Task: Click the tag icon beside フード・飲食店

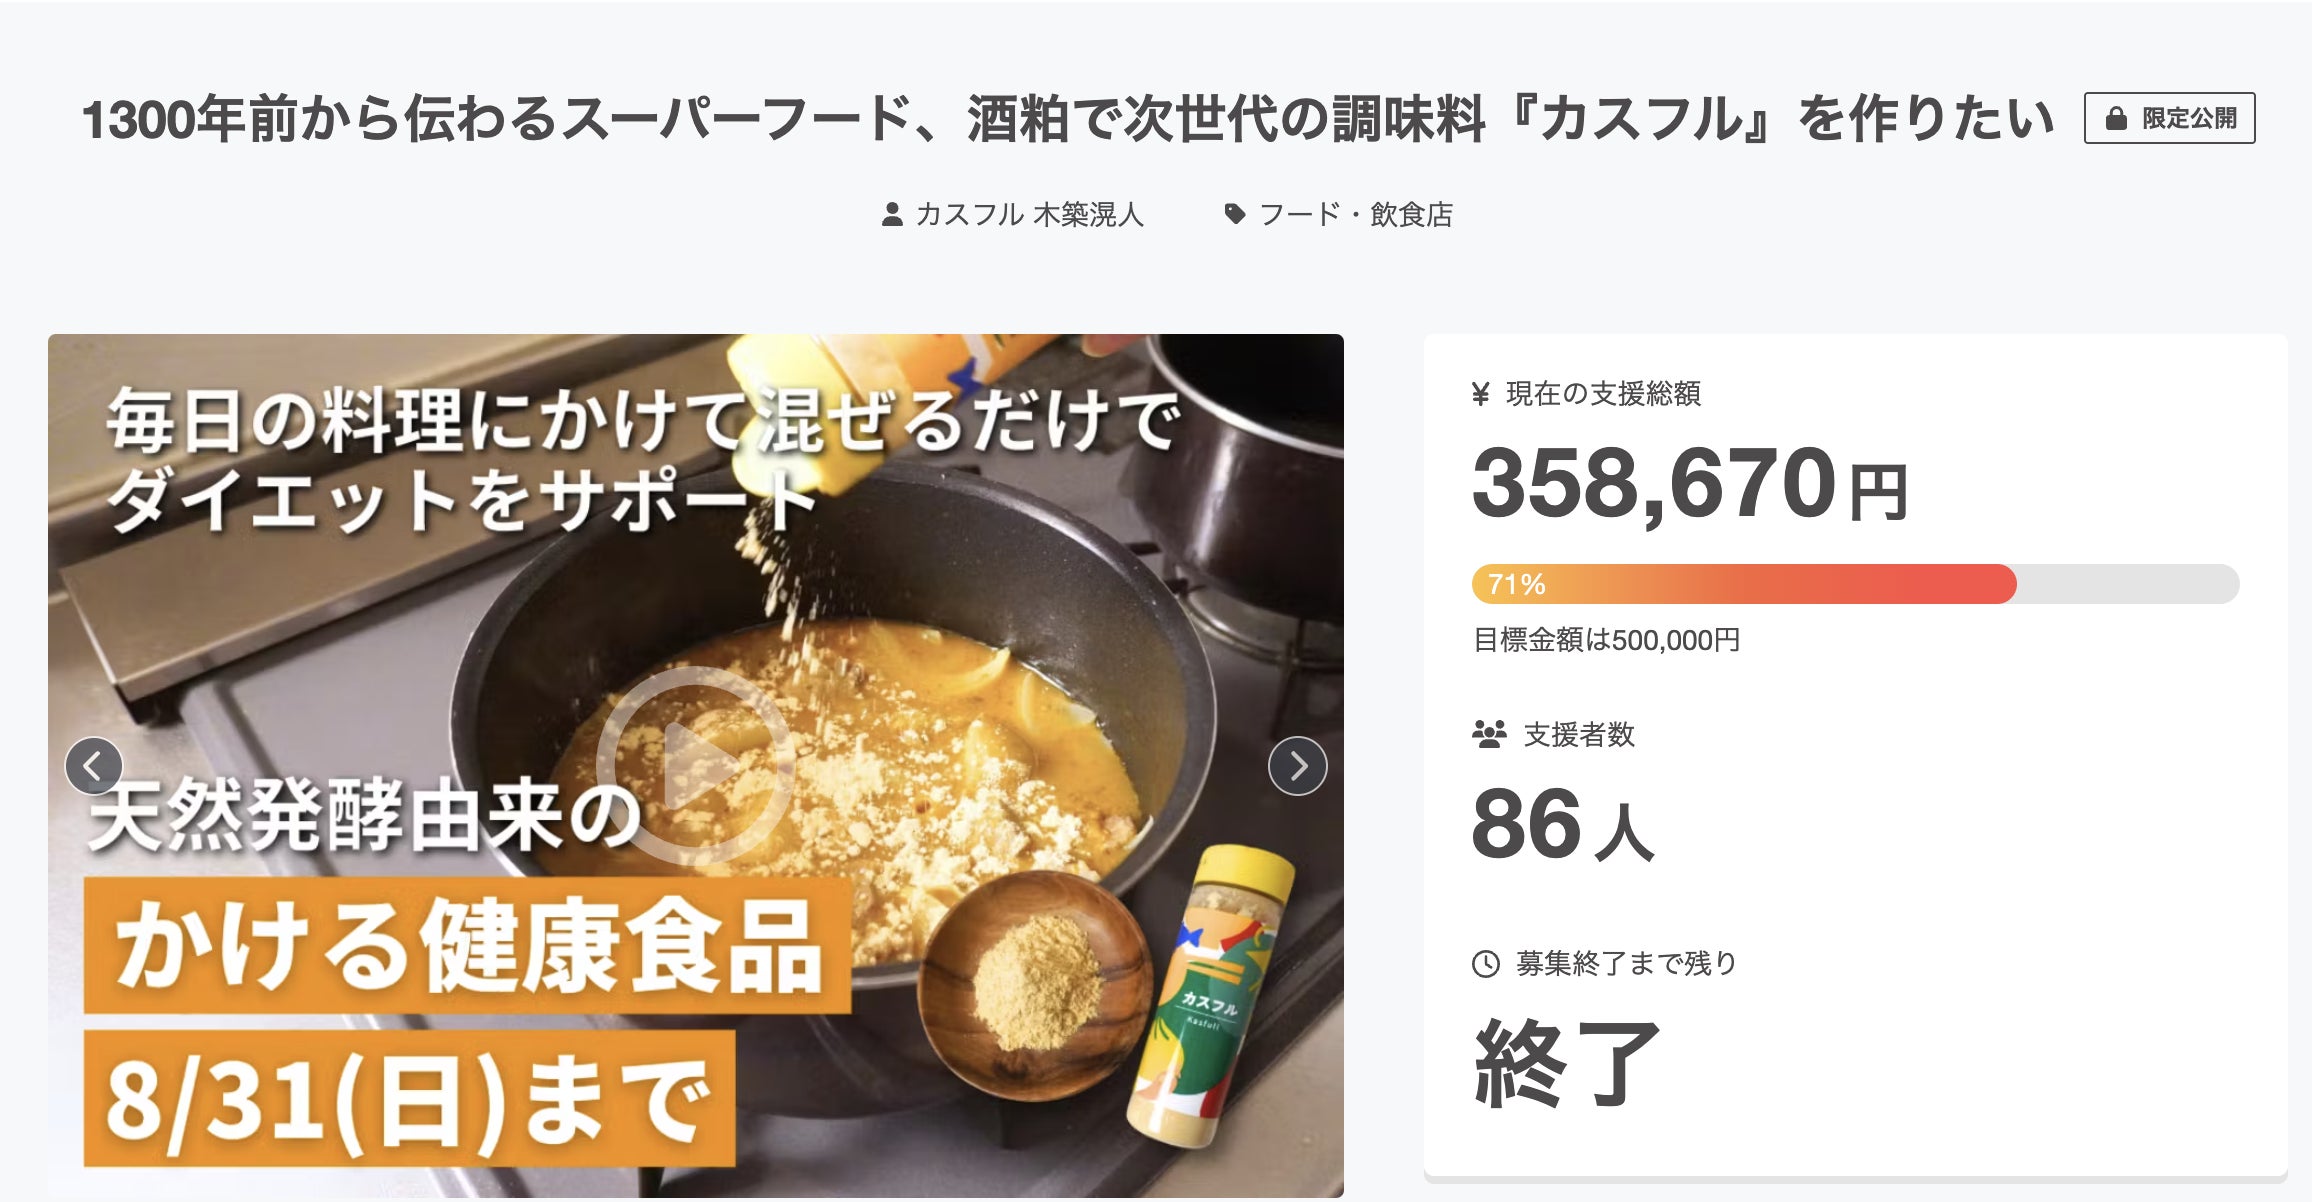Action: click(1235, 214)
